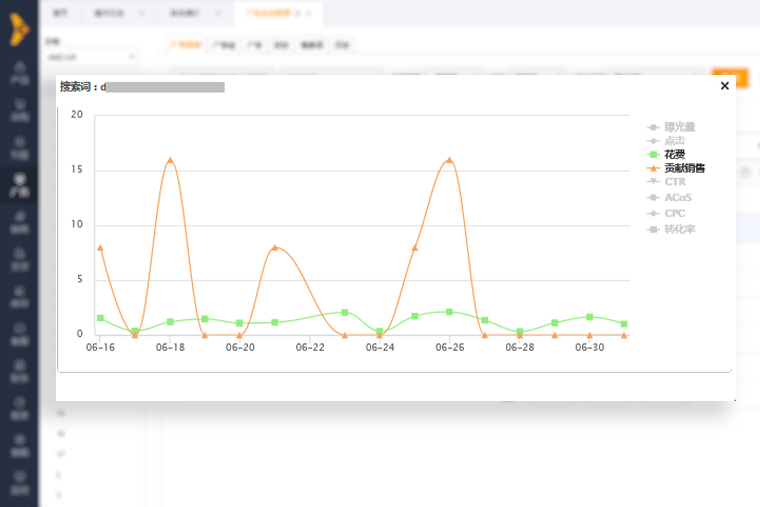The width and height of the screenshot is (760, 507).
Task: Click the orange peak marker at 06-18
Action: [x=170, y=160]
